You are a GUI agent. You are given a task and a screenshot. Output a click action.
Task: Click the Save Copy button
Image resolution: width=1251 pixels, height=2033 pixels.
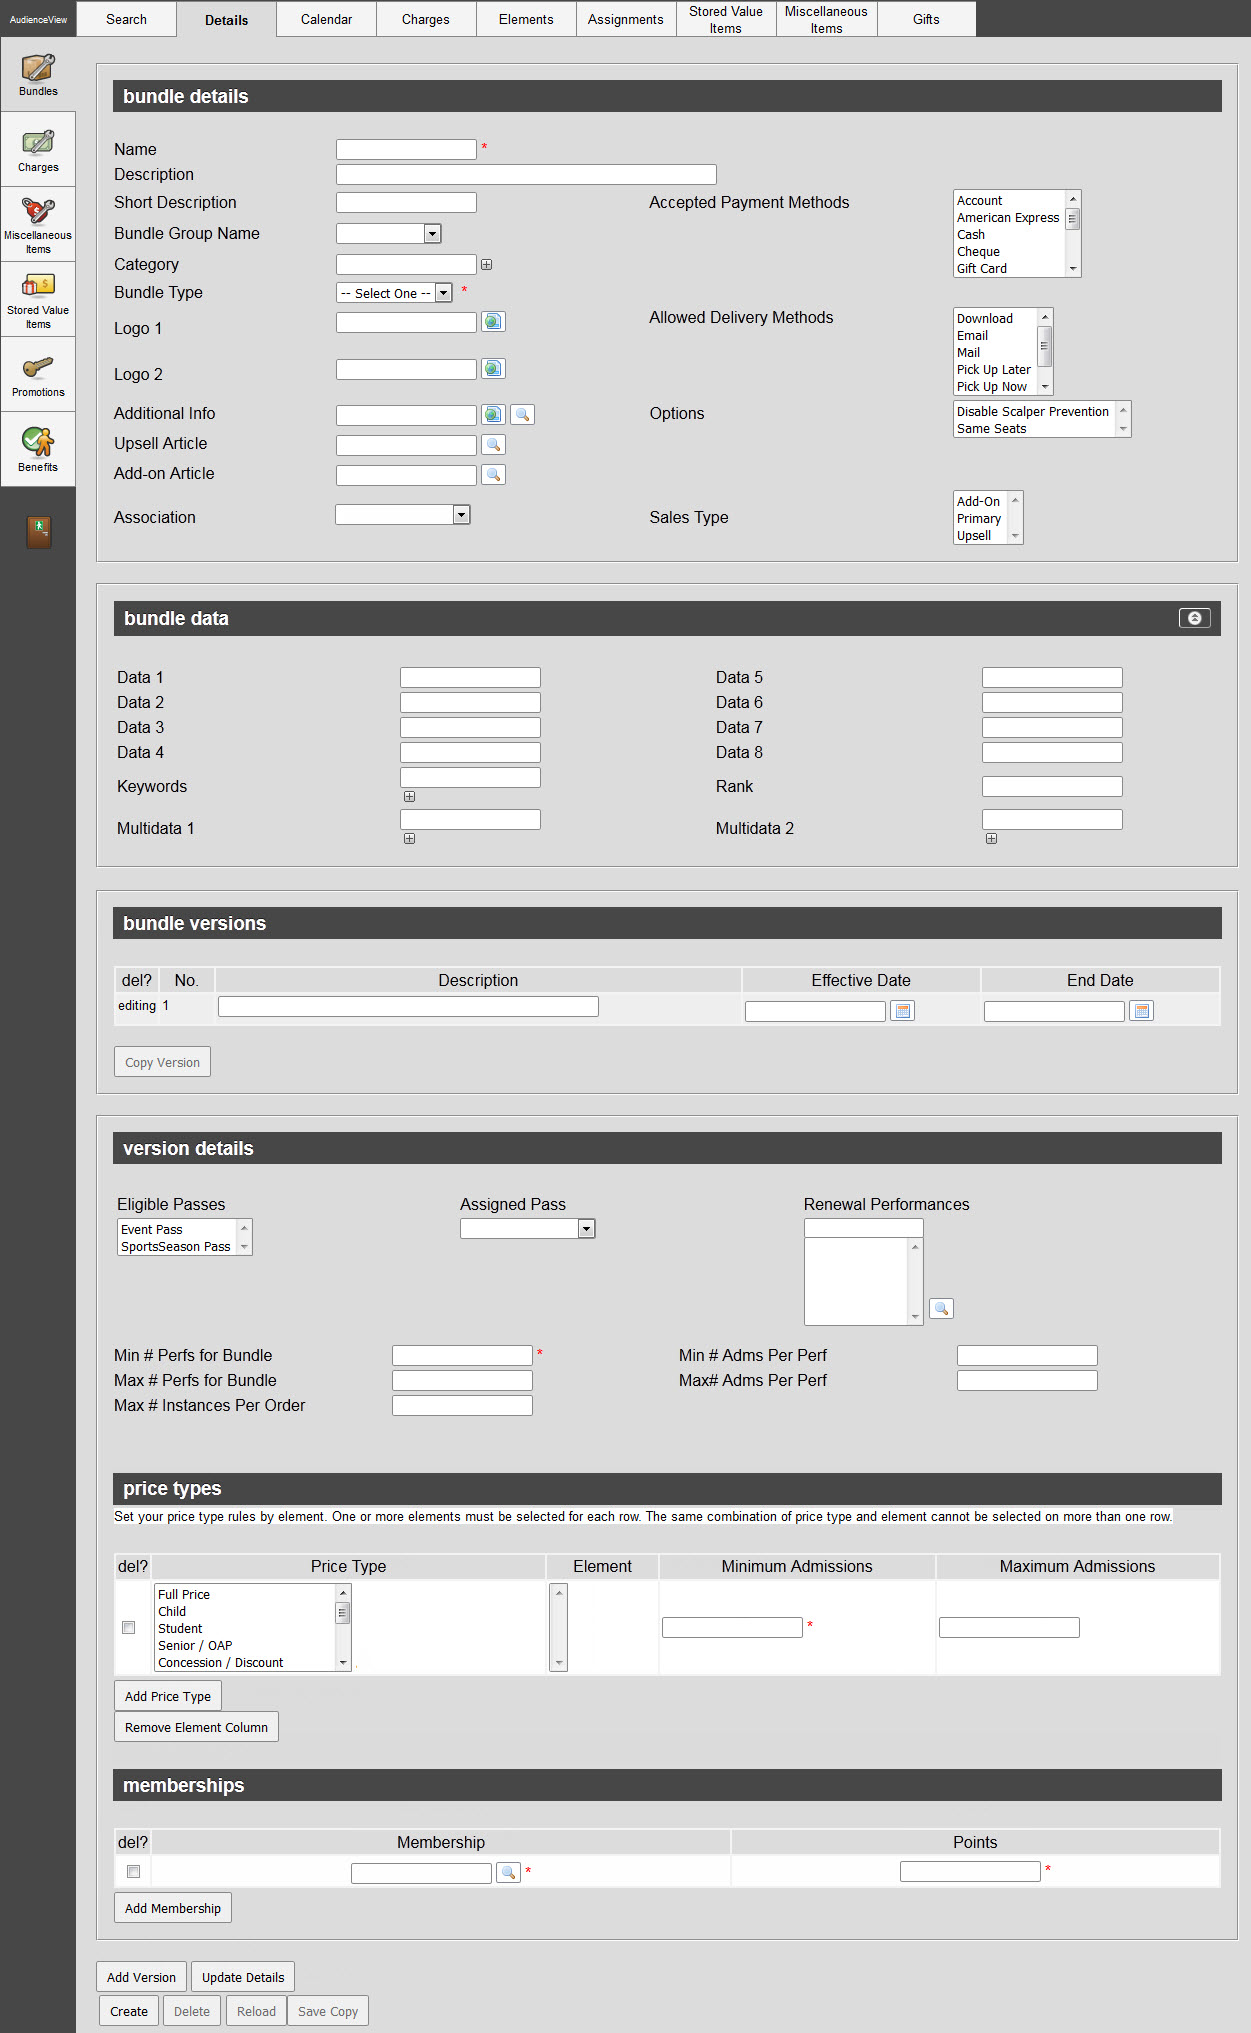(x=328, y=2011)
